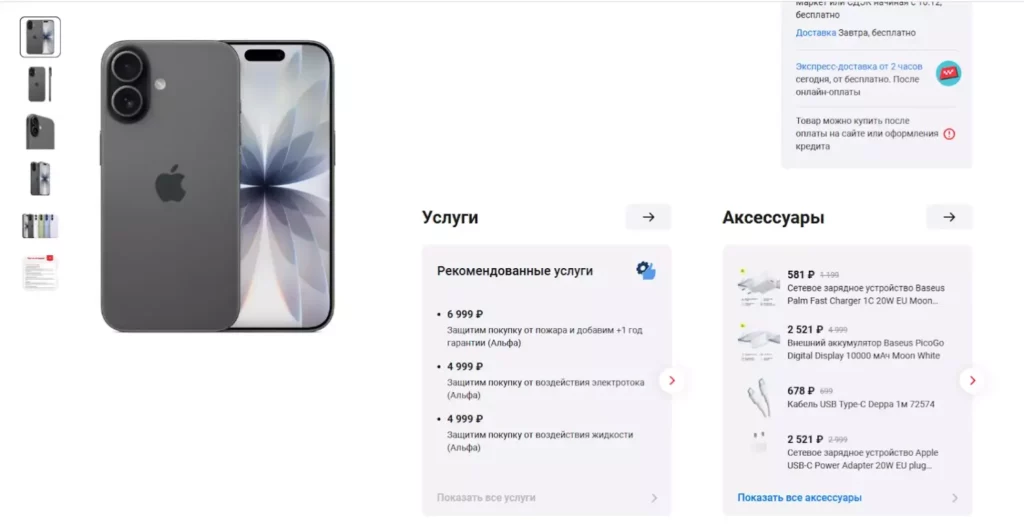Click the red carousel arrow on accessories card
This screenshot has width=1024, height=526.
click(x=972, y=380)
